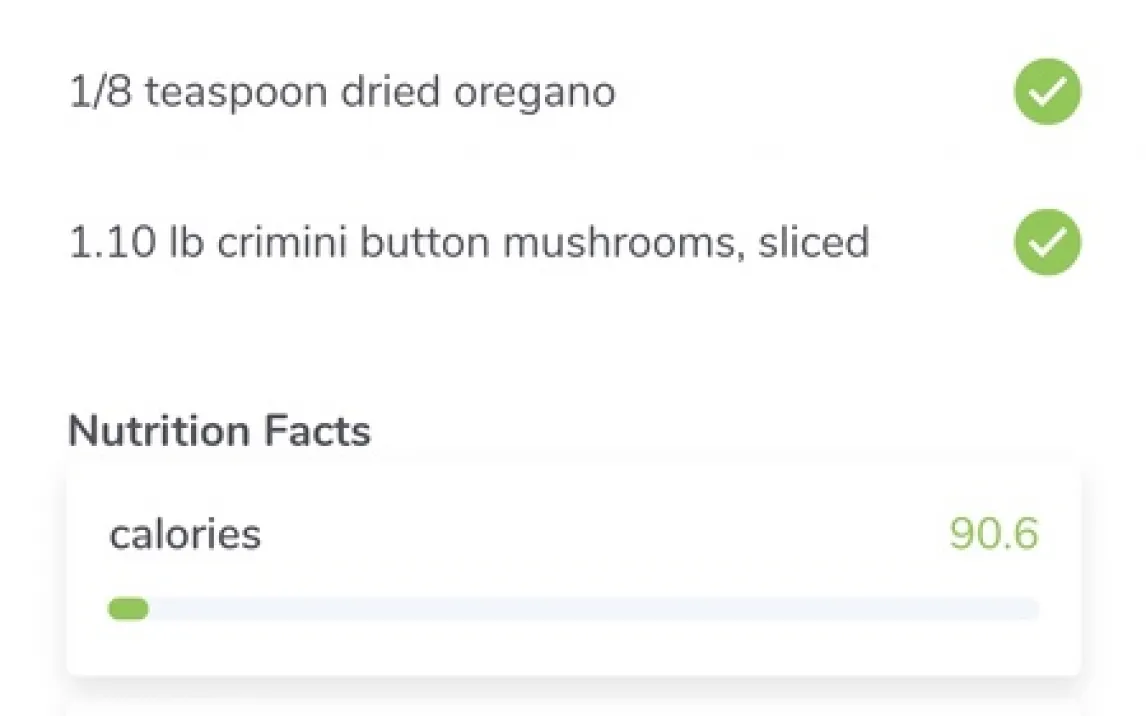Tap the green filled part of calories bar

128,608
